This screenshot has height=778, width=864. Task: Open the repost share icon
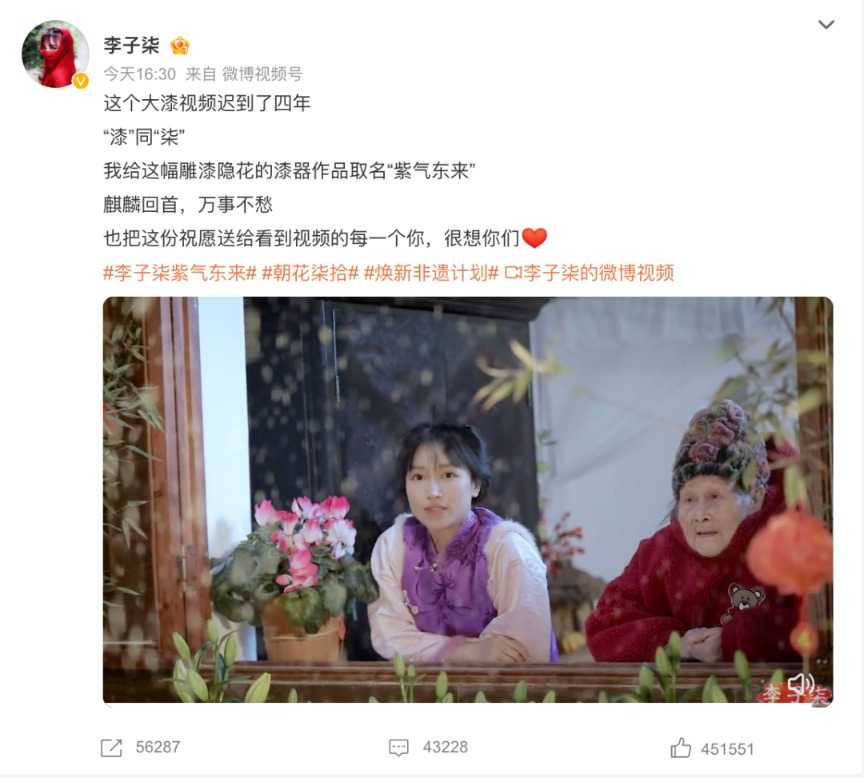pos(111,748)
